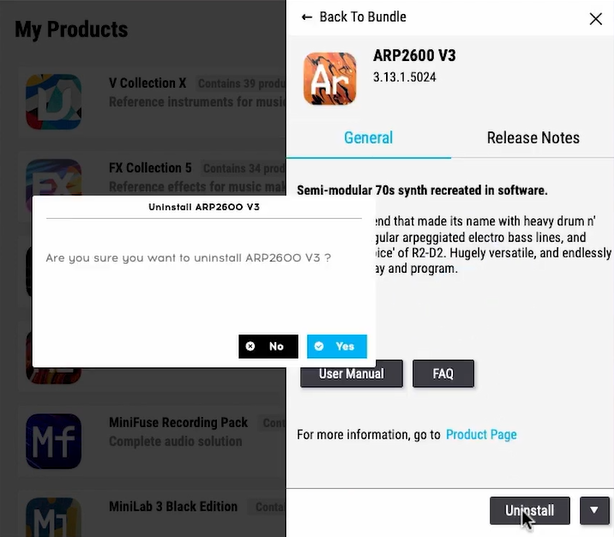Image resolution: width=614 pixels, height=537 pixels.
Task: Close the product details panel
Action: click(x=596, y=18)
